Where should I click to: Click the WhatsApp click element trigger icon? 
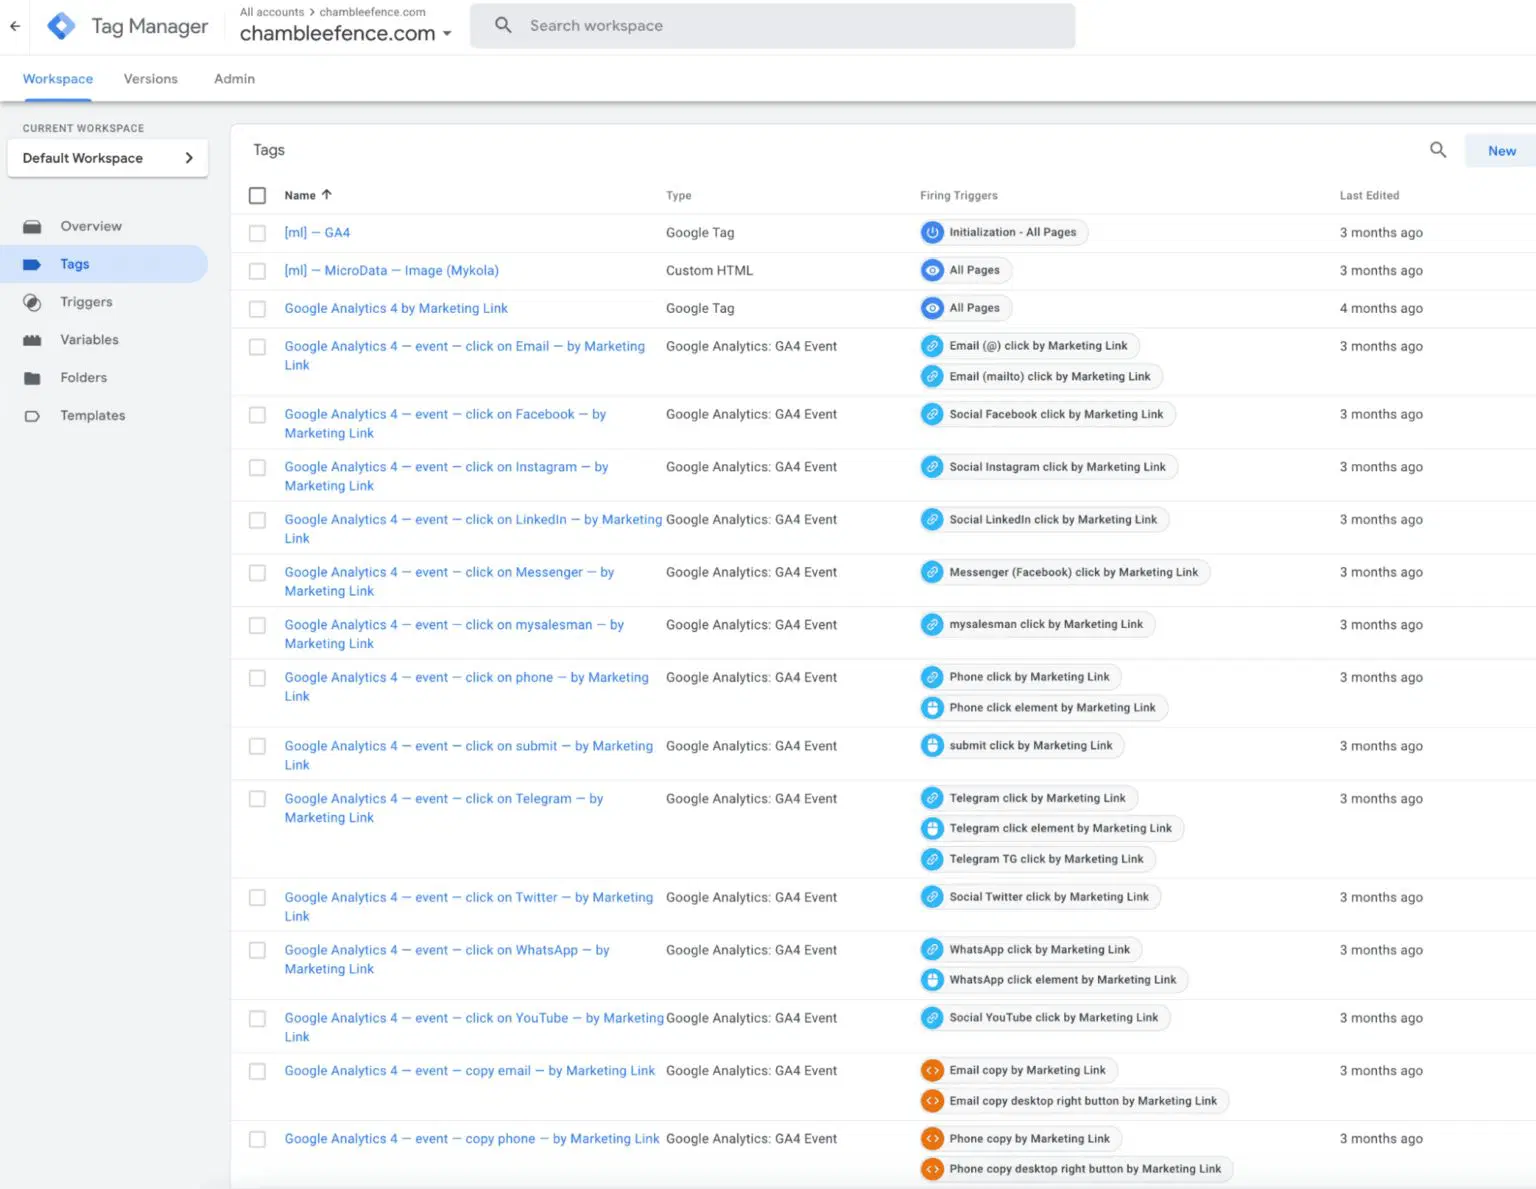coord(932,980)
